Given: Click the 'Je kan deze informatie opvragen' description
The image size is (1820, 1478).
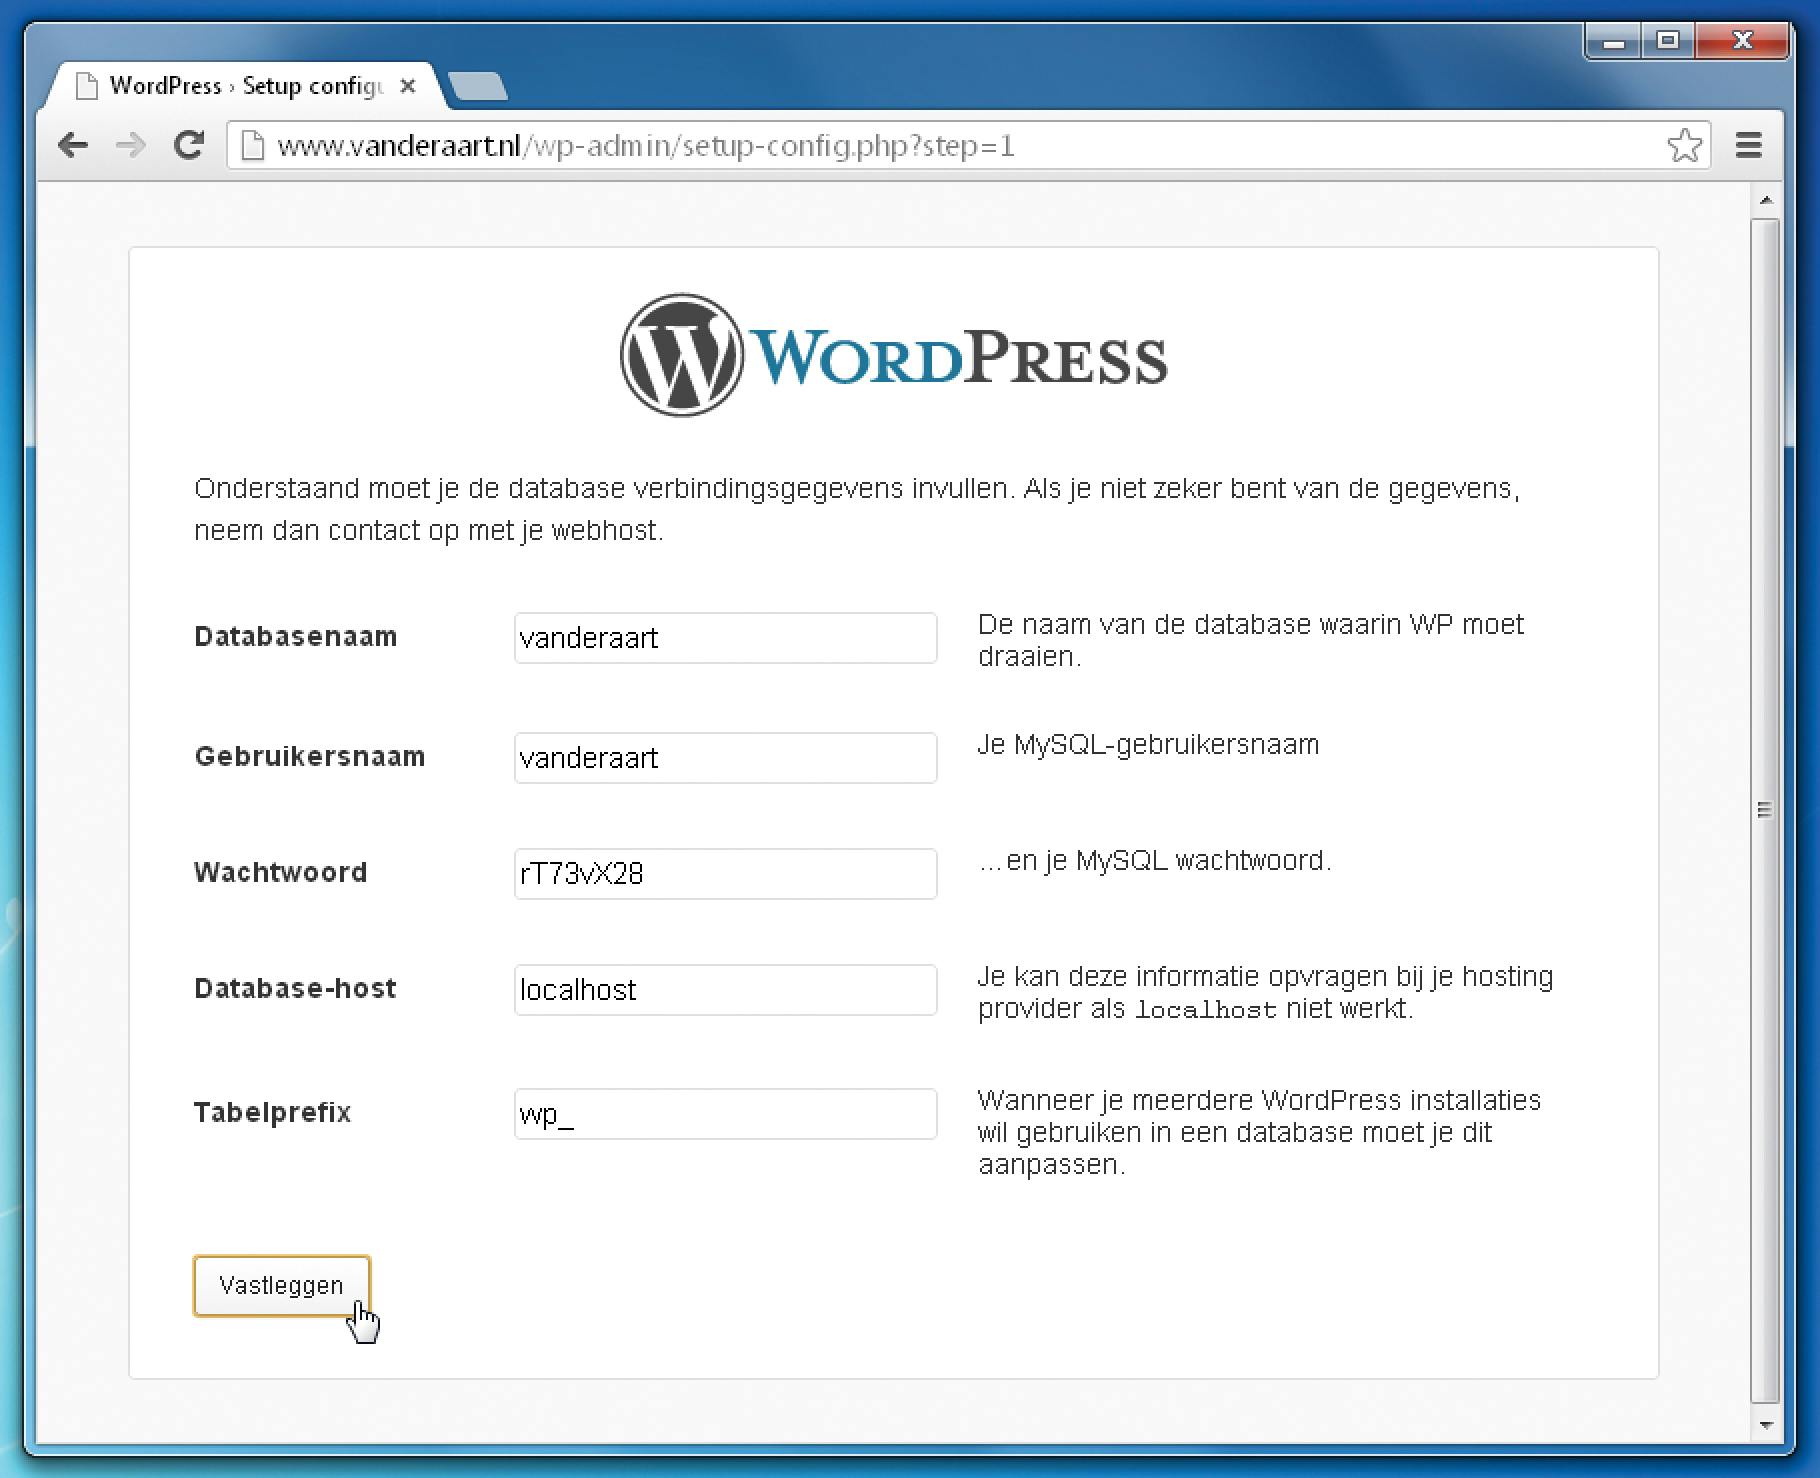Looking at the screenshot, I should pos(1265,993).
